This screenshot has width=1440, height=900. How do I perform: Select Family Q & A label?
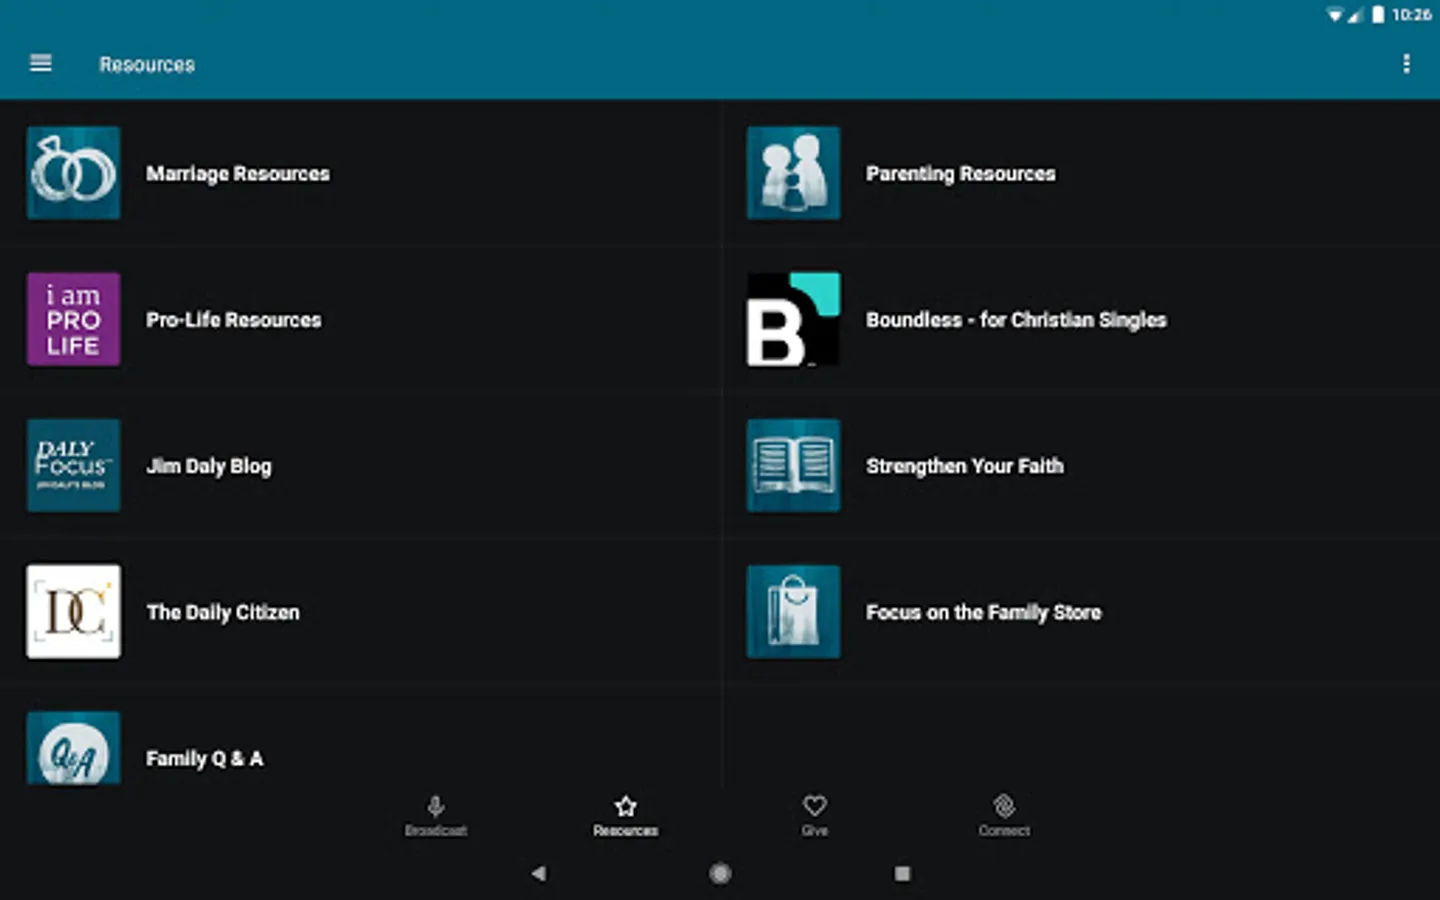click(x=205, y=758)
